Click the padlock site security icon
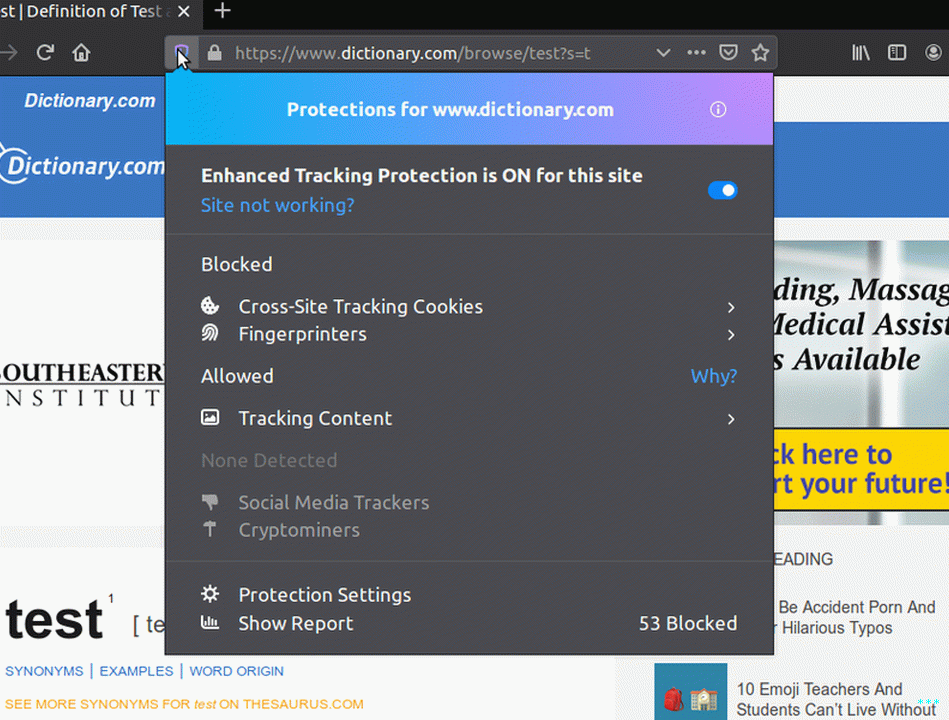 click(x=214, y=53)
